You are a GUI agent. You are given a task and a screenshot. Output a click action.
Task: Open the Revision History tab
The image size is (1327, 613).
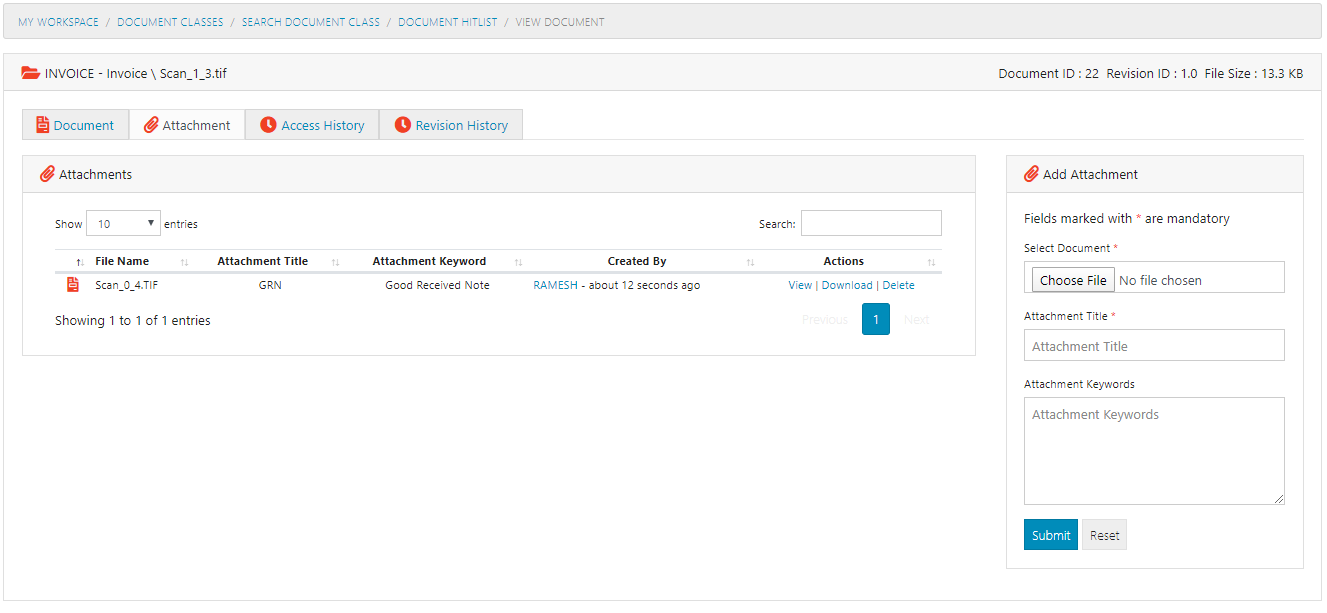451,125
